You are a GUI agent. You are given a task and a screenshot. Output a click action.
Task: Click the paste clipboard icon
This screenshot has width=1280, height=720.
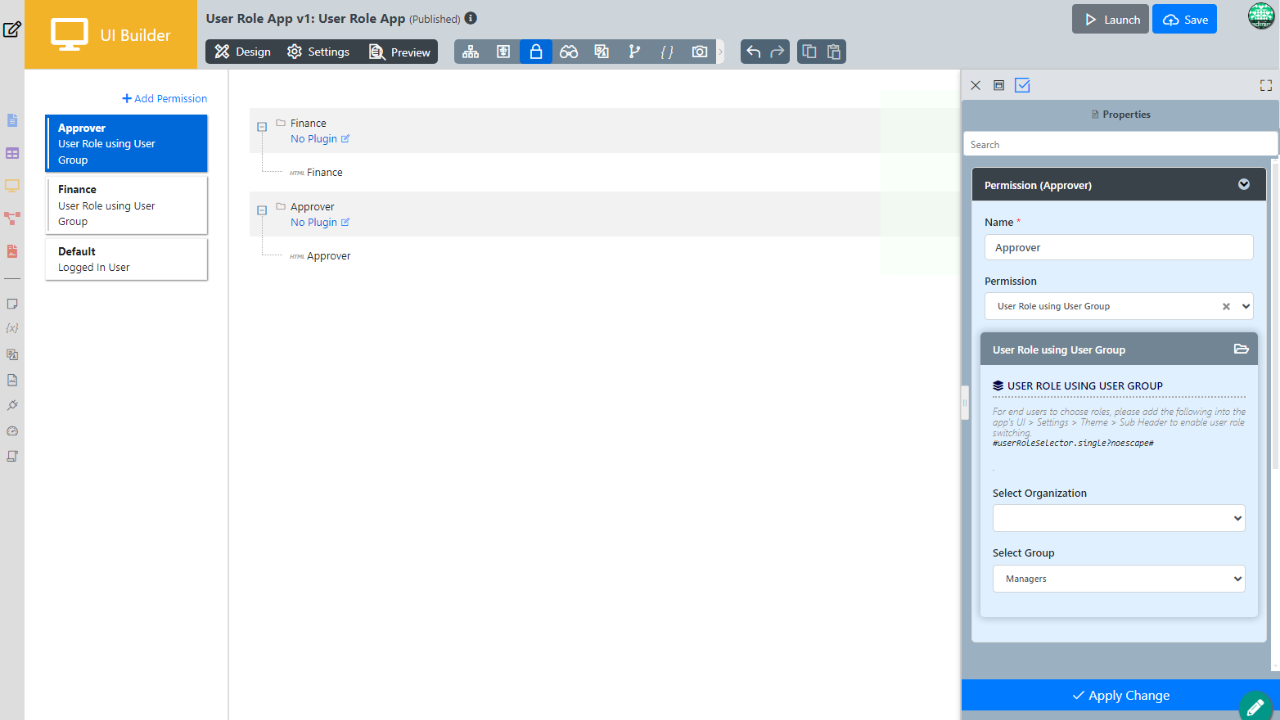pos(834,52)
